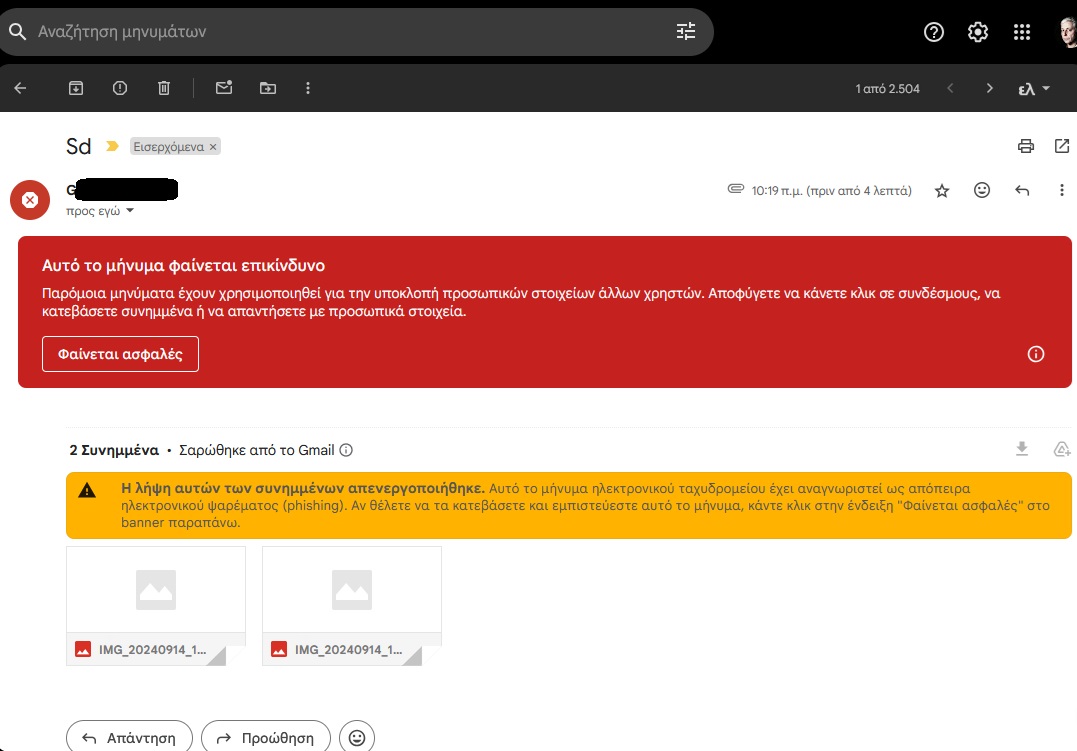Expand recipient details next to 'προς εγώ'

(130, 211)
